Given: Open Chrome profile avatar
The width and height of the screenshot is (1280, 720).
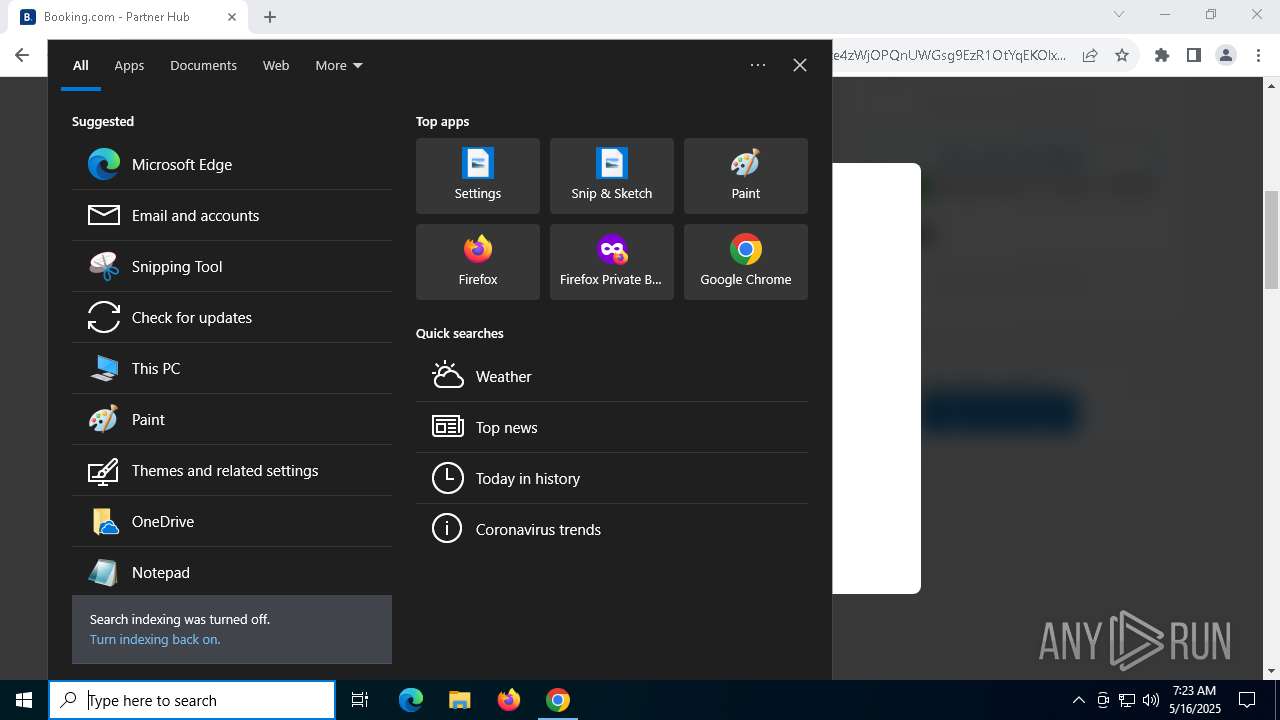Looking at the screenshot, I should (1226, 56).
